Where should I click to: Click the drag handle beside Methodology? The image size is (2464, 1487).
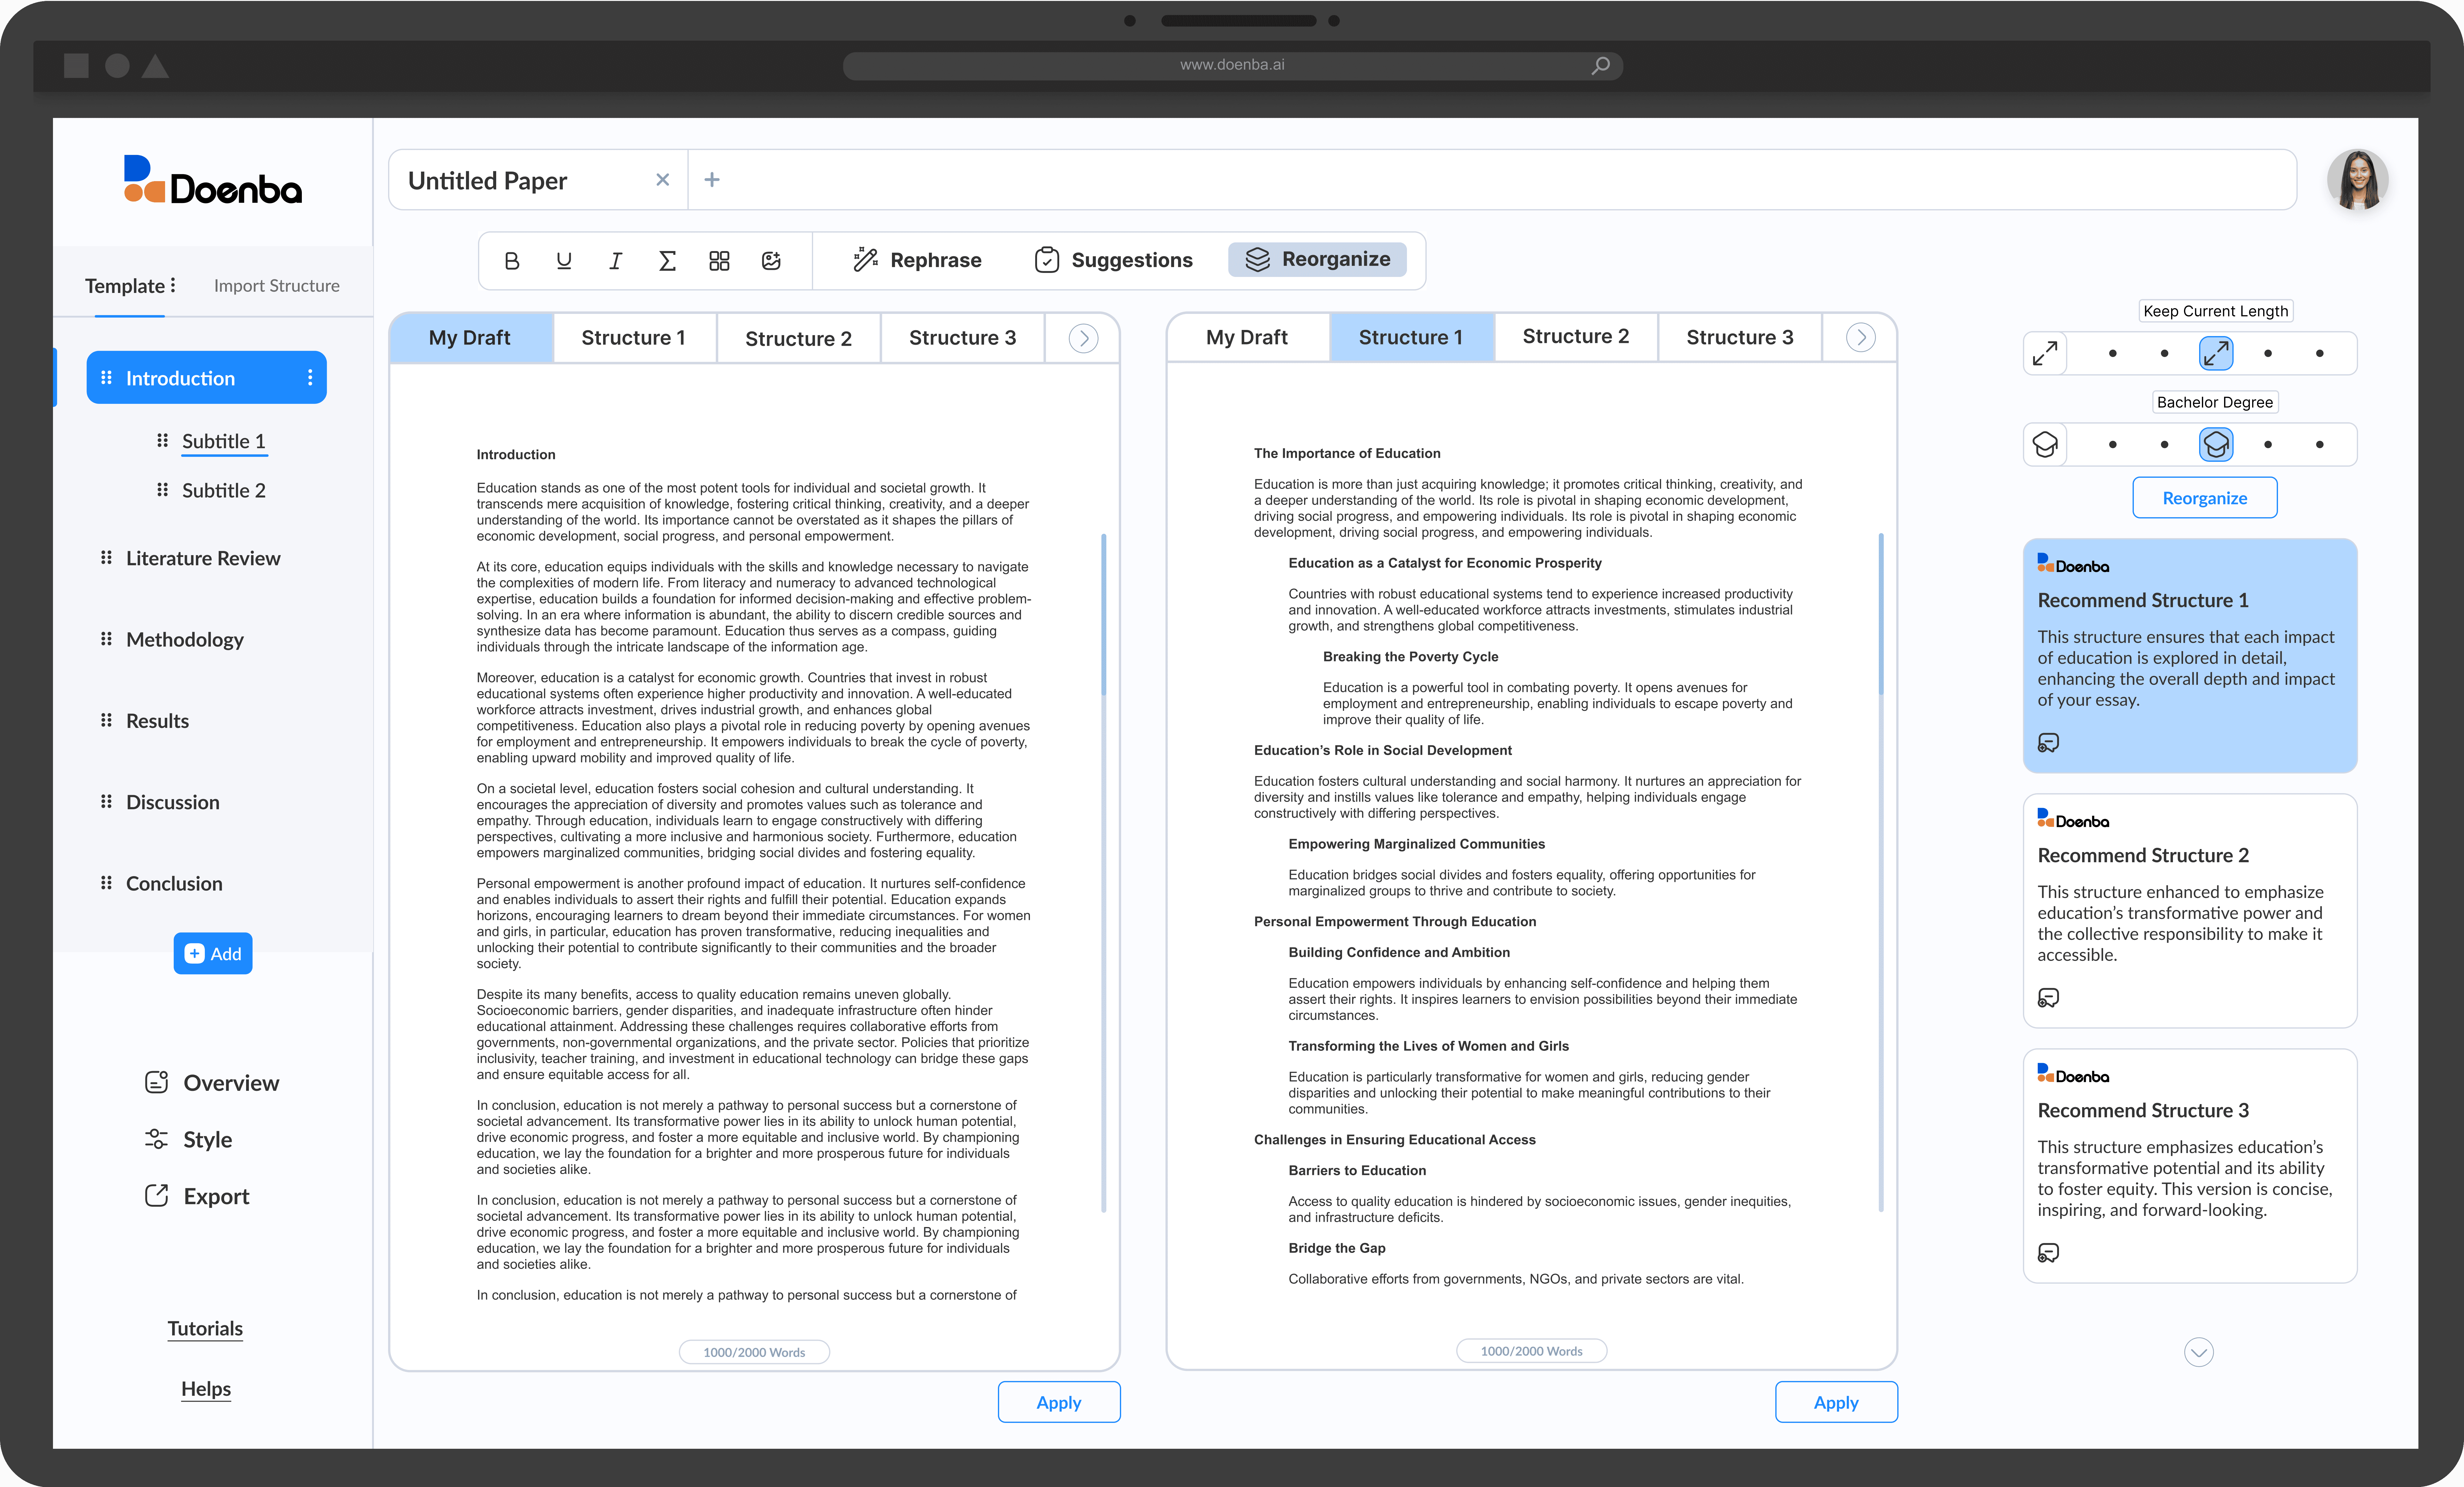[x=106, y=639]
